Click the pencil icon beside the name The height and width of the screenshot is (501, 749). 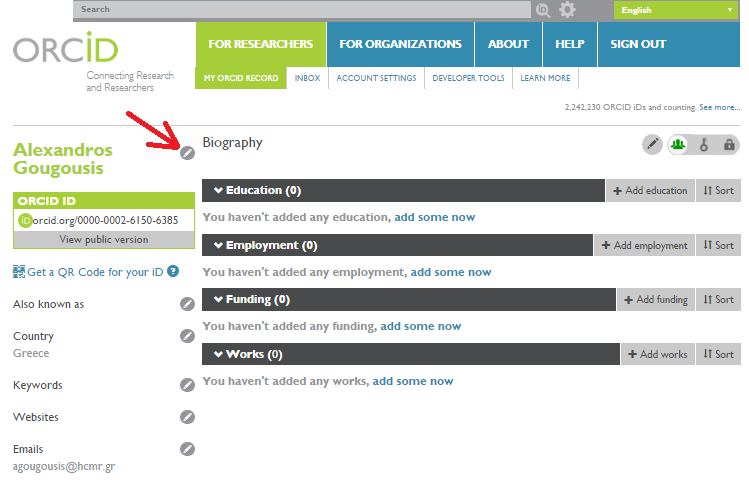[187, 153]
